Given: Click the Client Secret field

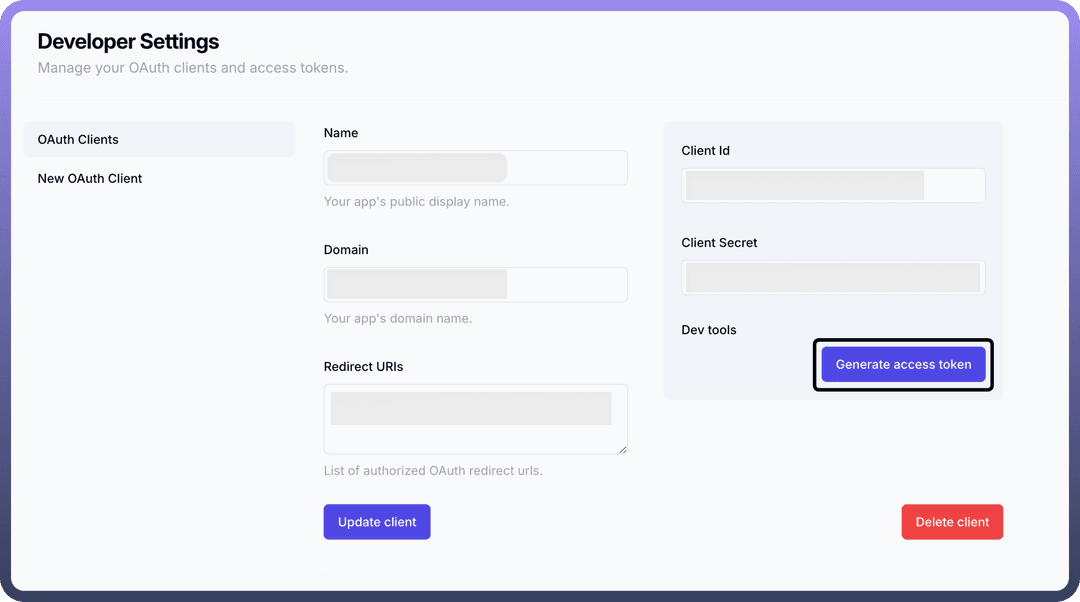Looking at the screenshot, I should click(x=833, y=278).
